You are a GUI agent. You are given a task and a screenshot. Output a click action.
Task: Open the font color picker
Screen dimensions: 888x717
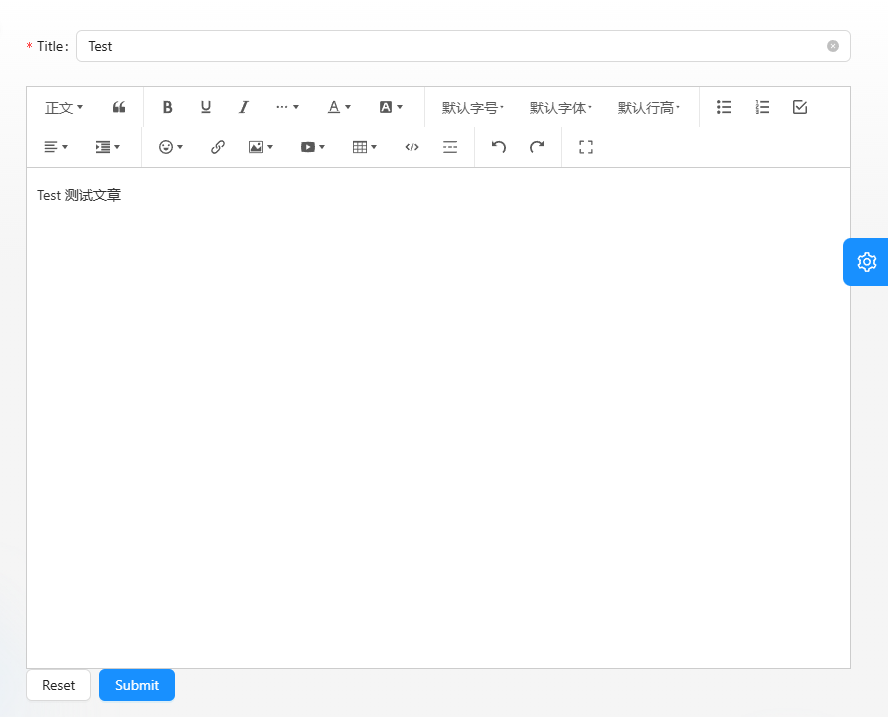coord(339,107)
